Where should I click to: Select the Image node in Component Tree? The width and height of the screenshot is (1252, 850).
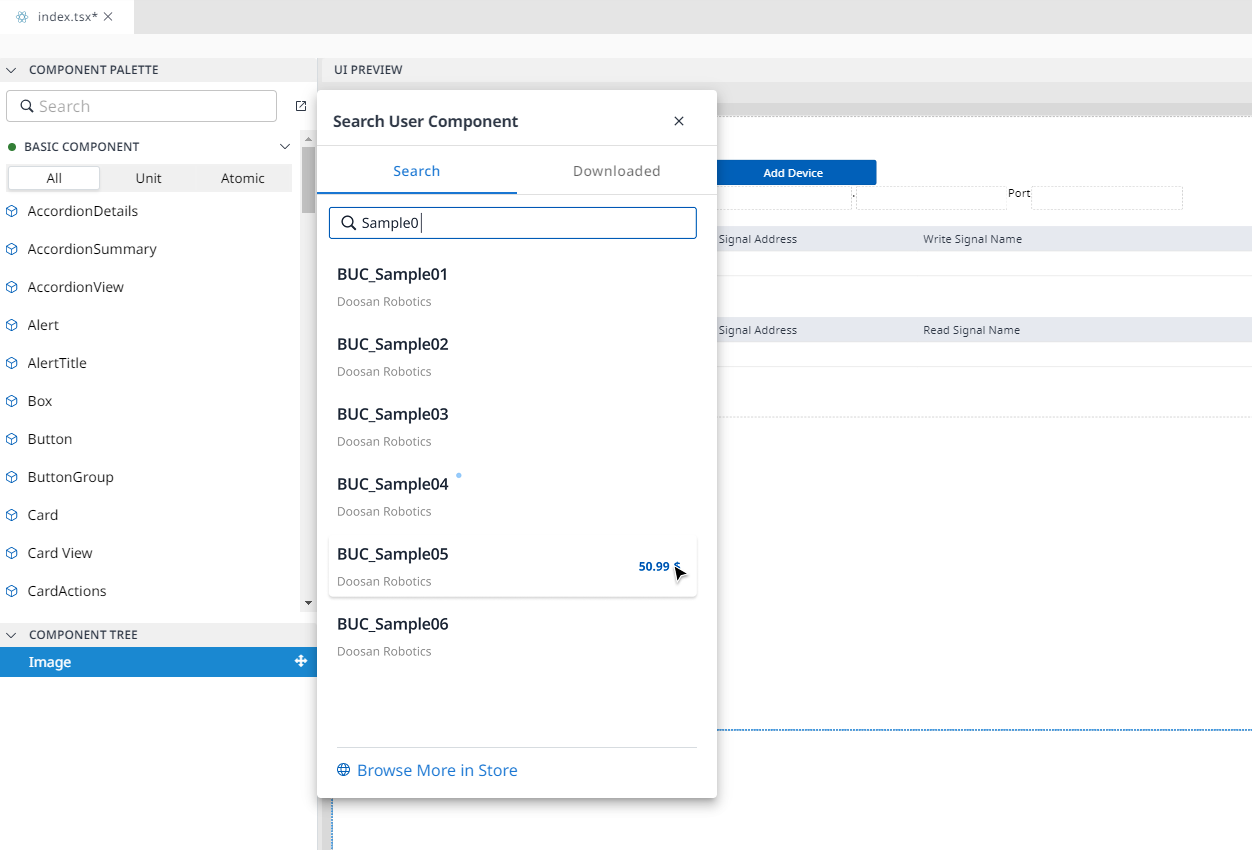pyautogui.click(x=158, y=662)
